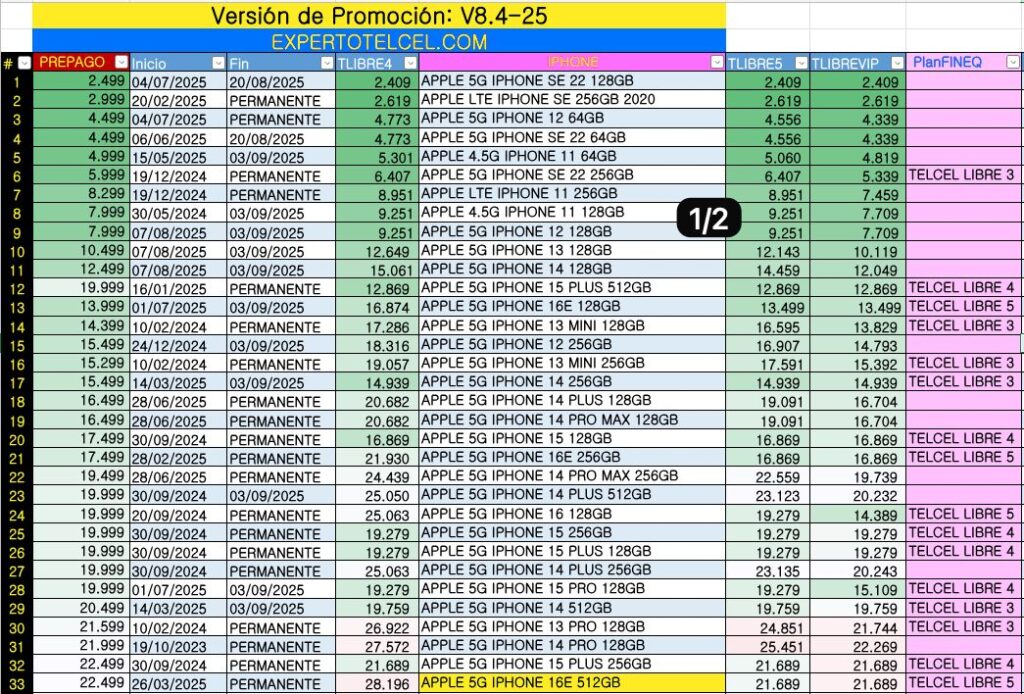Open the Inicio column filter dropdown
Screen dimensions: 1024x694
[219, 63]
